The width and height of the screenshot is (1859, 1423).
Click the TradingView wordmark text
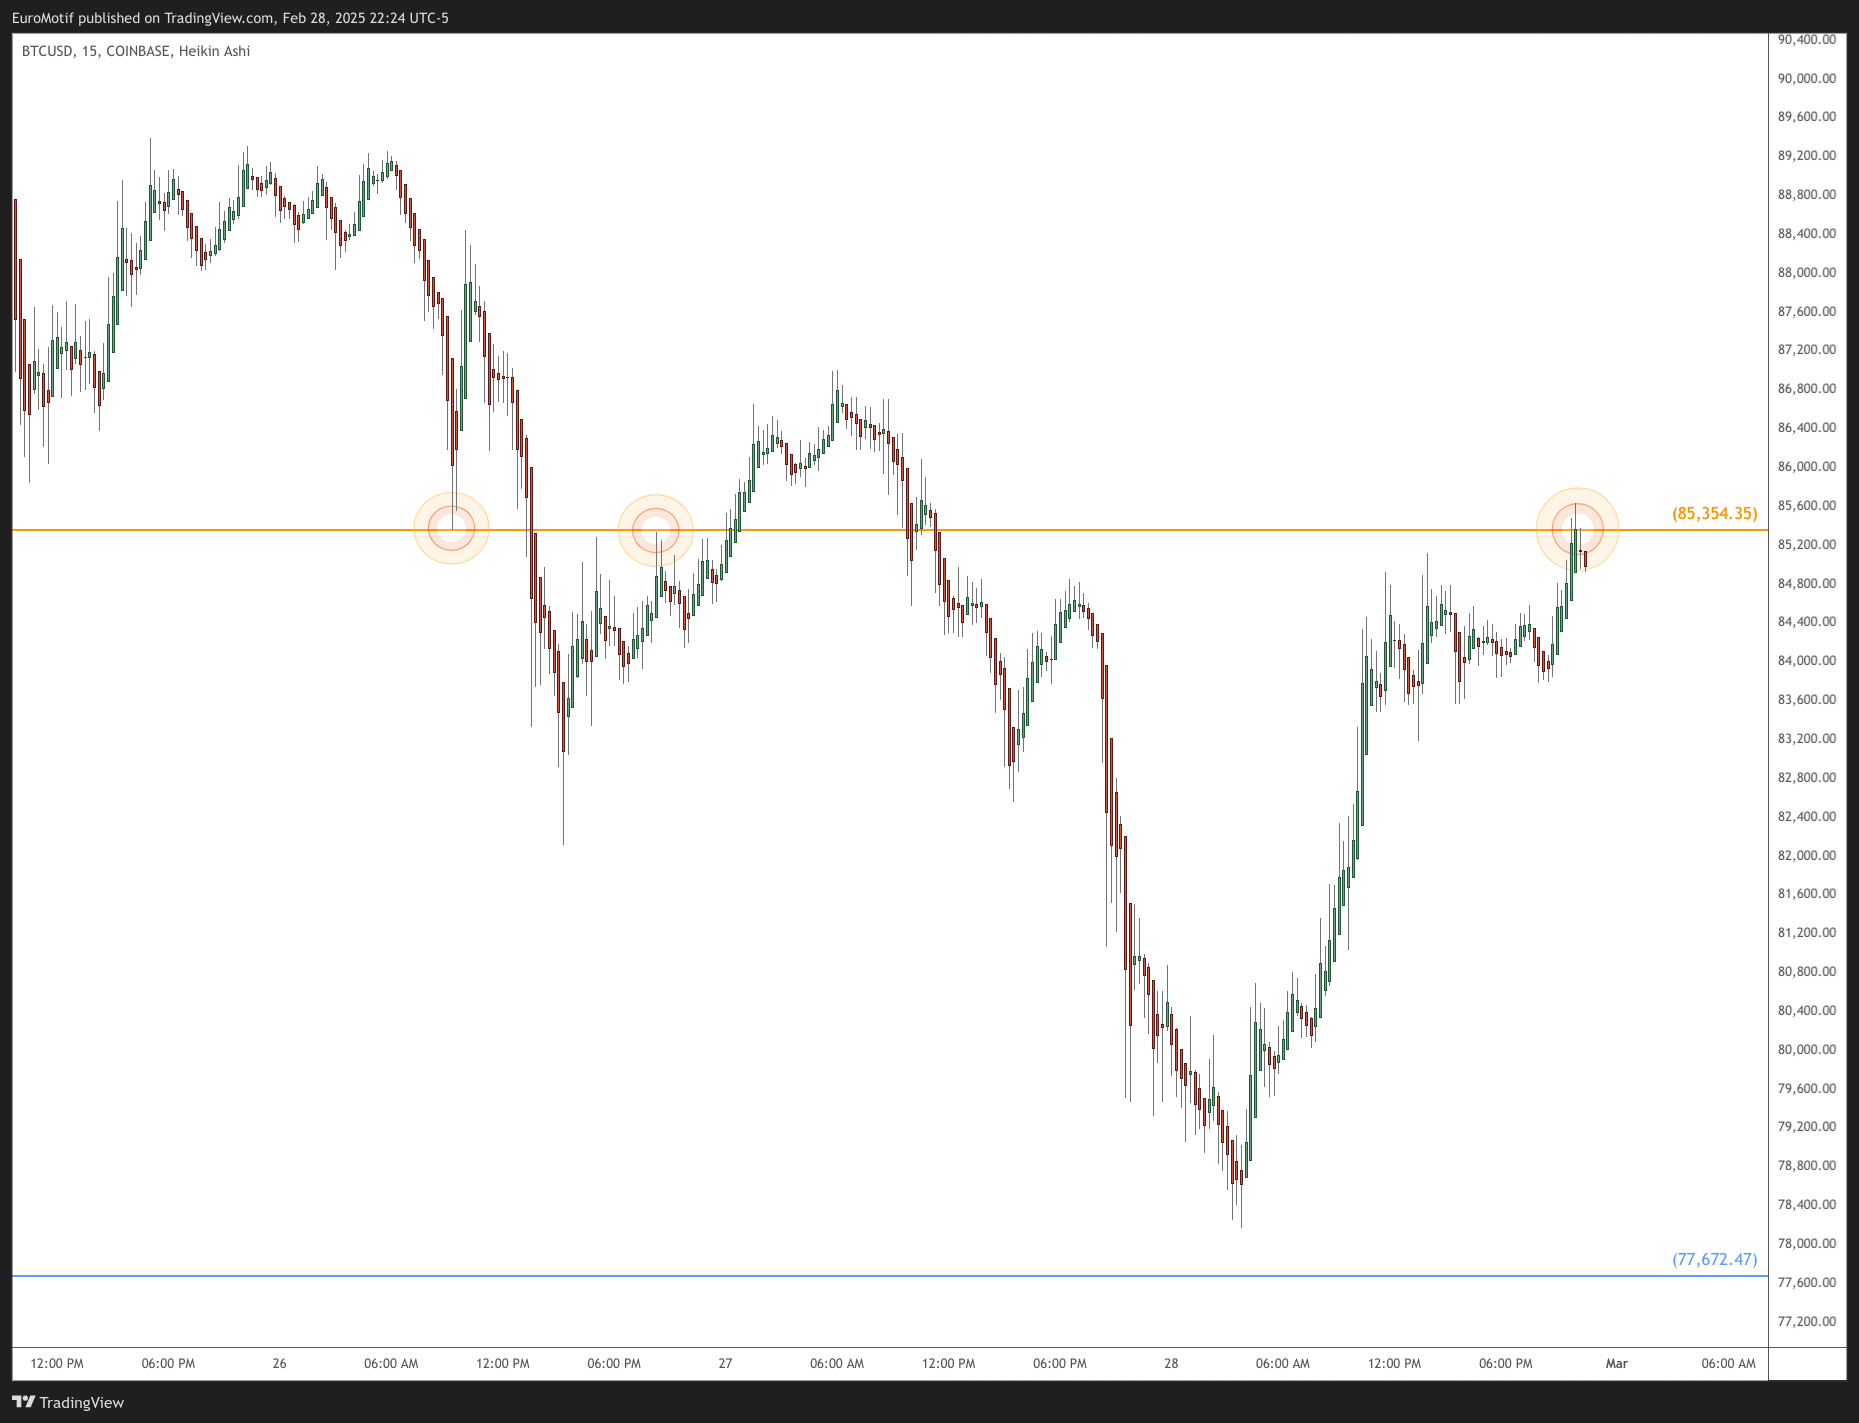coord(82,1402)
